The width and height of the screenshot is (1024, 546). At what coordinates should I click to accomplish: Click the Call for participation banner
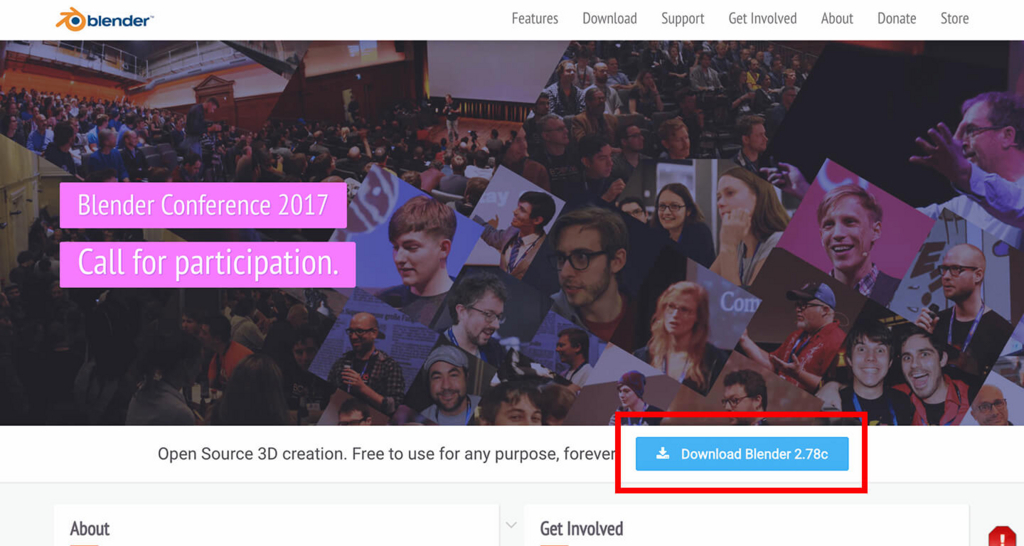point(208,265)
